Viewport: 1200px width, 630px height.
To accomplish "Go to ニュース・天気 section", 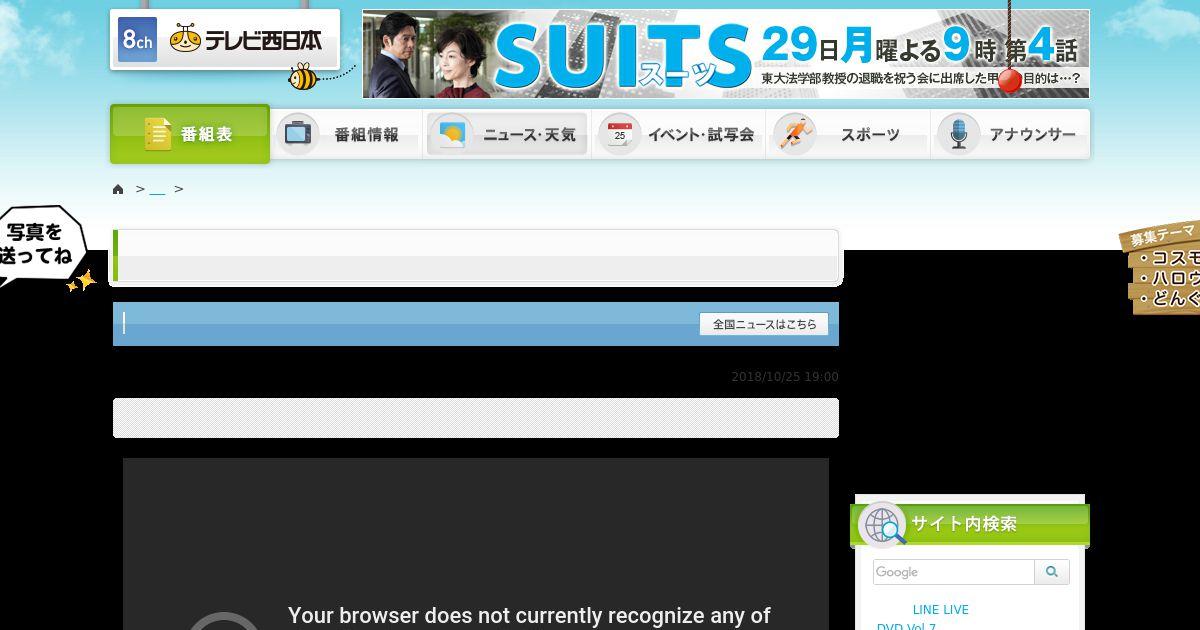I will [x=507, y=134].
